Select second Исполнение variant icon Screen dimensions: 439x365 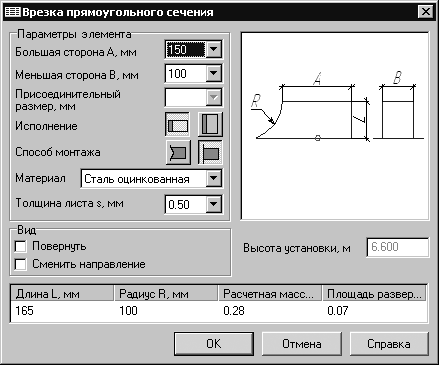(x=210, y=124)
